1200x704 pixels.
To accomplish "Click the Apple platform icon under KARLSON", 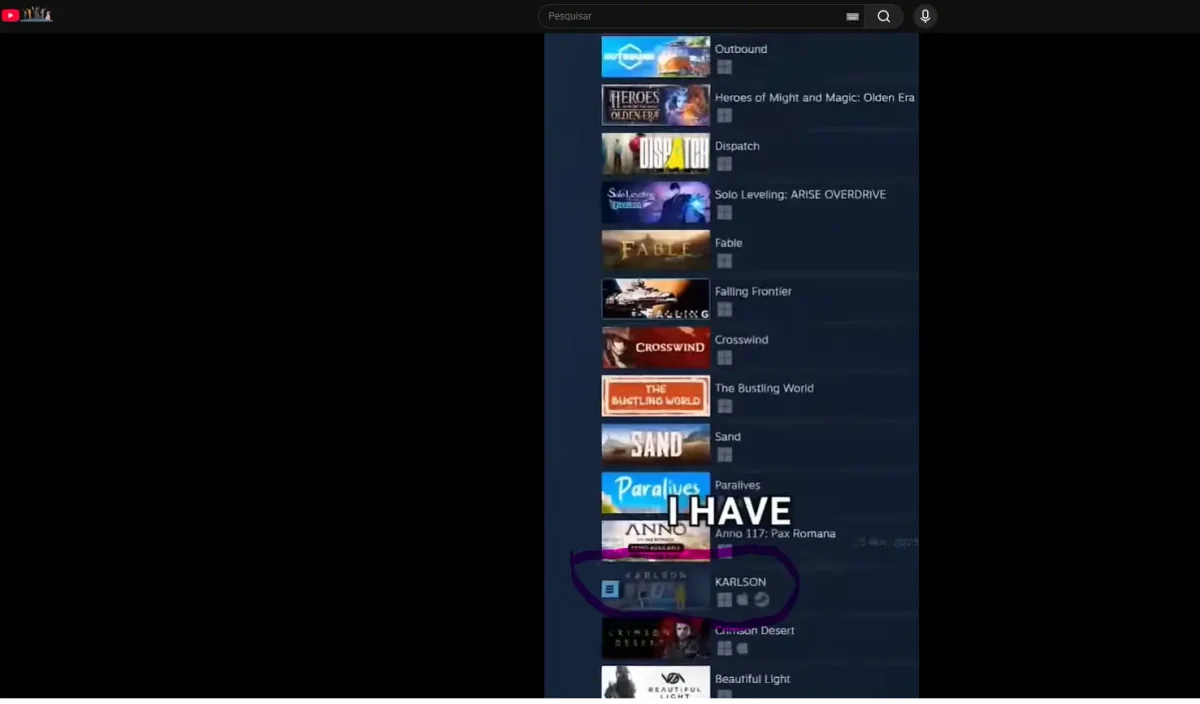I will click(x=742, y=598).
